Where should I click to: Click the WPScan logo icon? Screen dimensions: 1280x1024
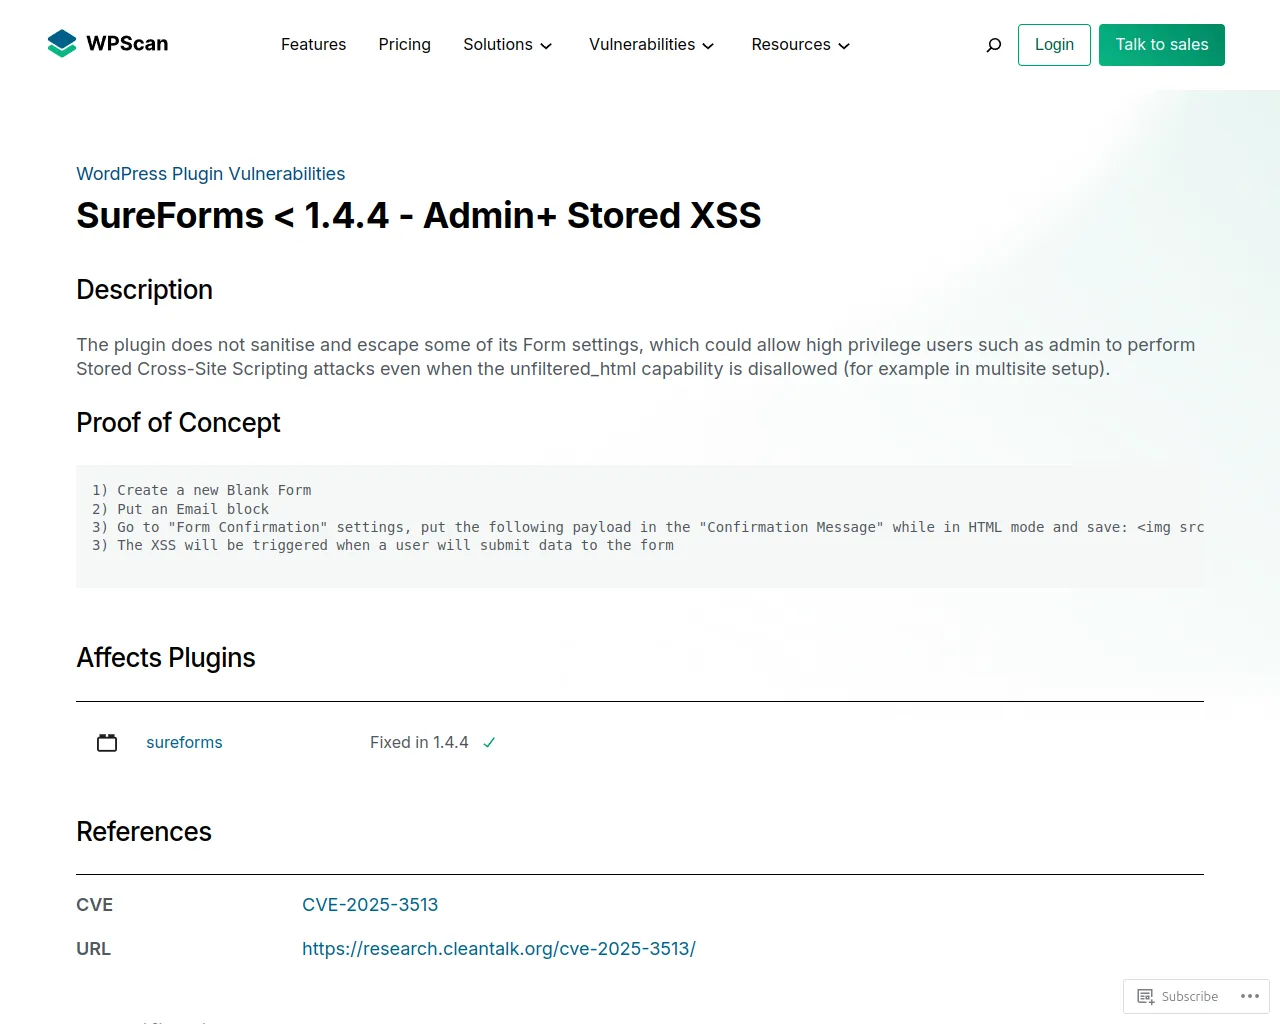(x=62, y=44)
